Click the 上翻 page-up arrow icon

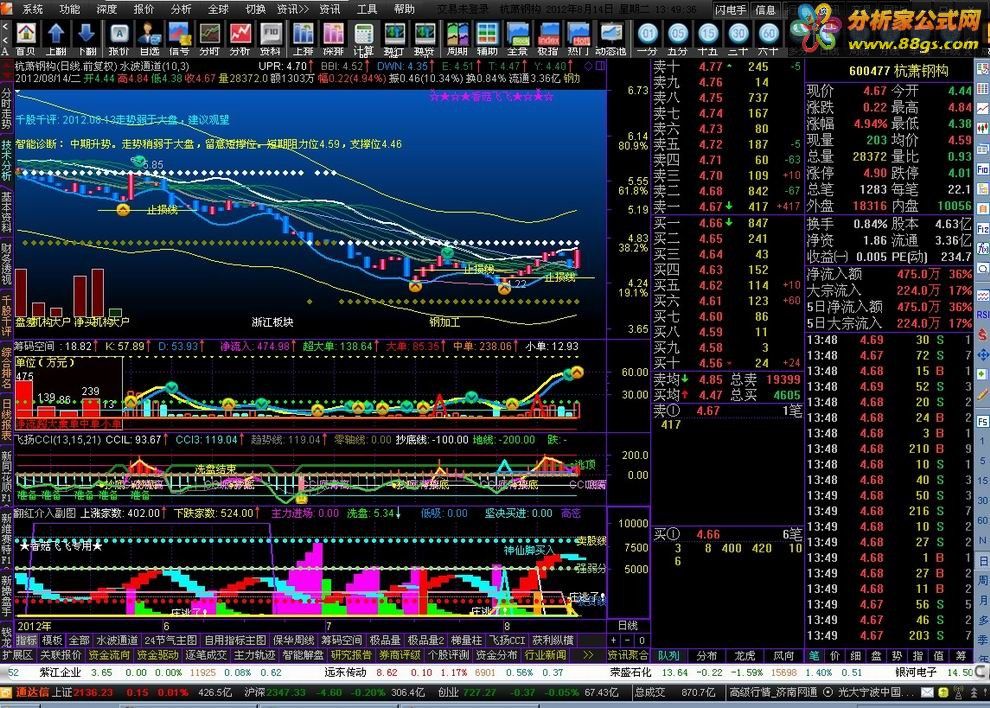[x=56, y=39]
